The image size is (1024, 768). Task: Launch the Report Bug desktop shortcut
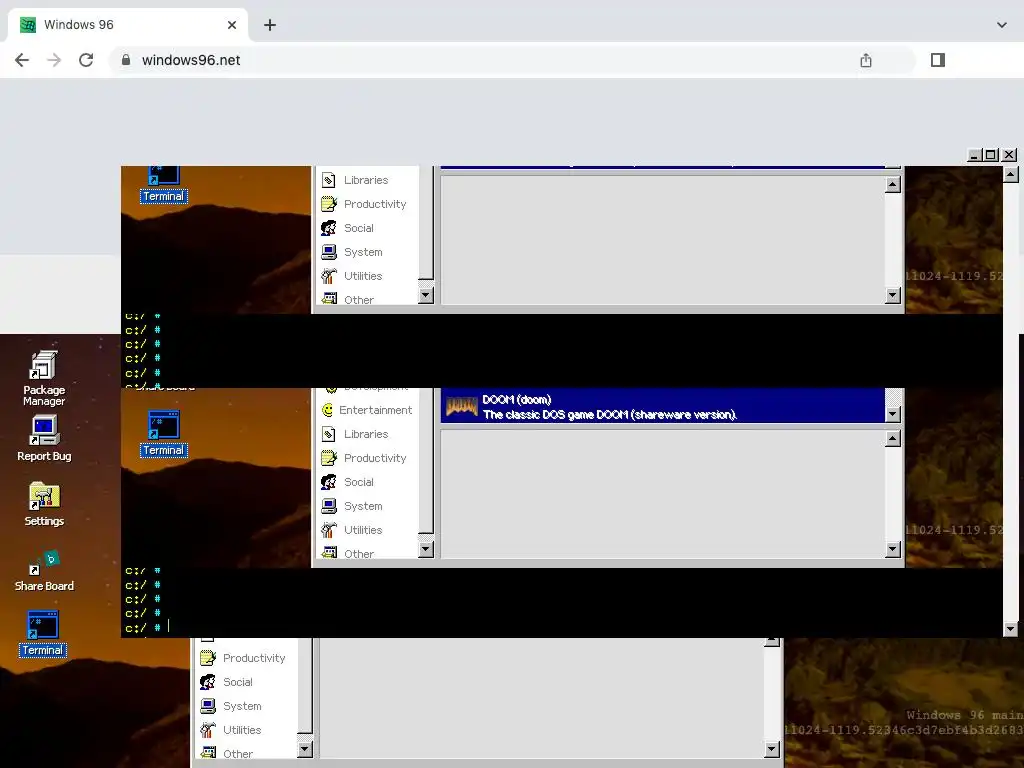tap(44, 438)
